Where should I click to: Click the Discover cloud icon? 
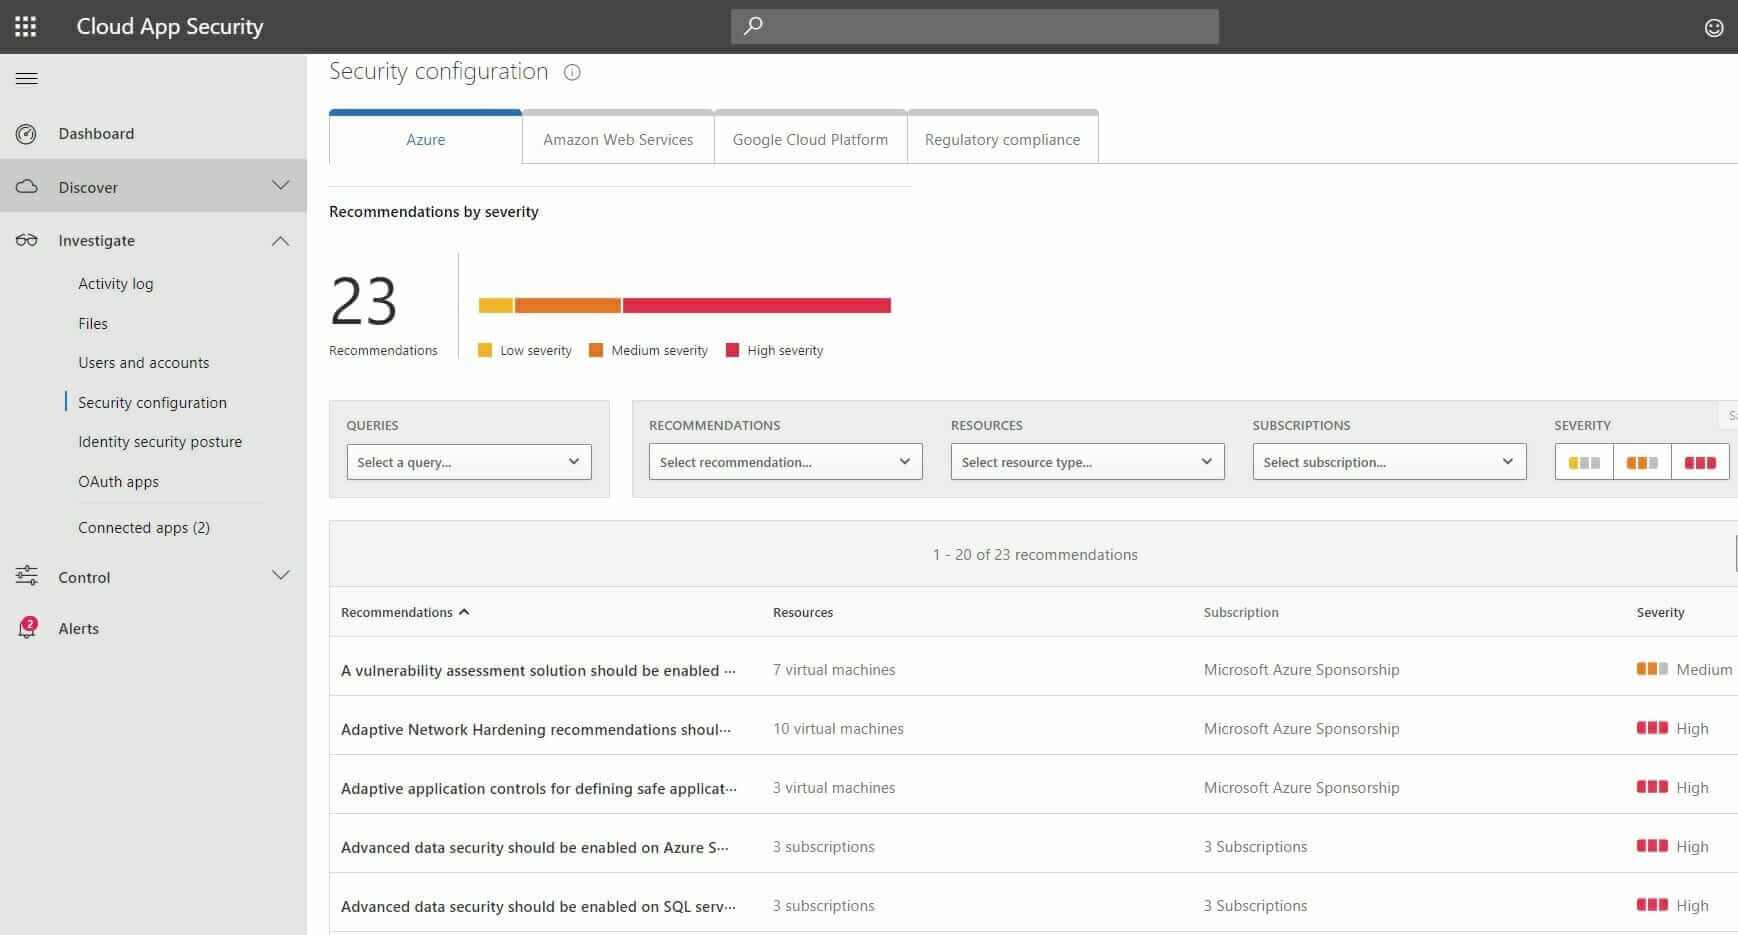27,187
